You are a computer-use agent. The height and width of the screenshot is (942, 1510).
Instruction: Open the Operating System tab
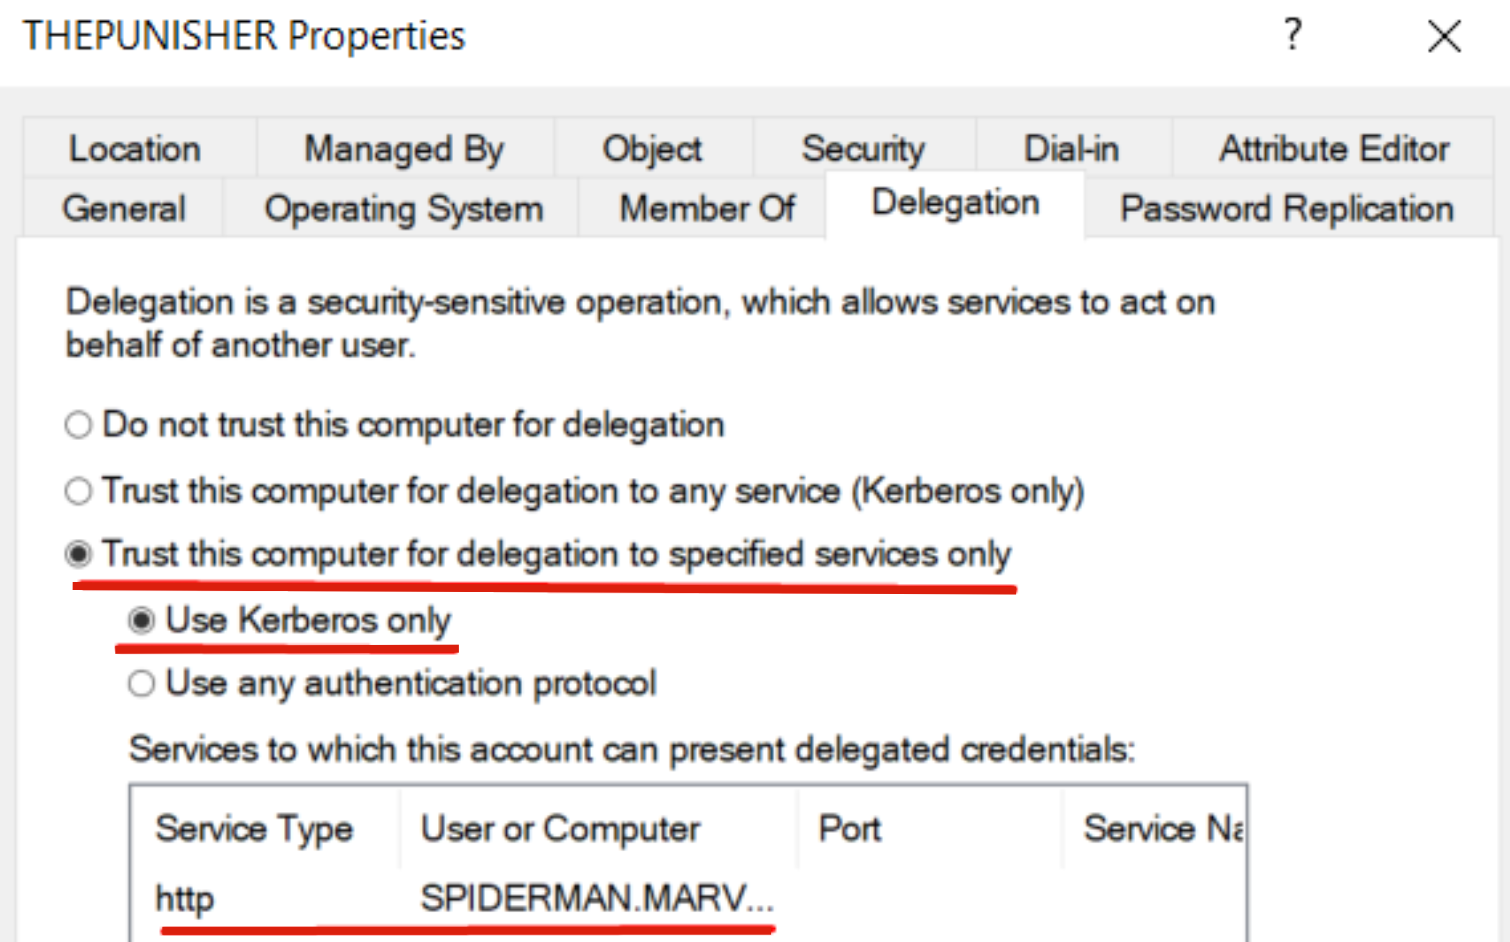[403, 209]
